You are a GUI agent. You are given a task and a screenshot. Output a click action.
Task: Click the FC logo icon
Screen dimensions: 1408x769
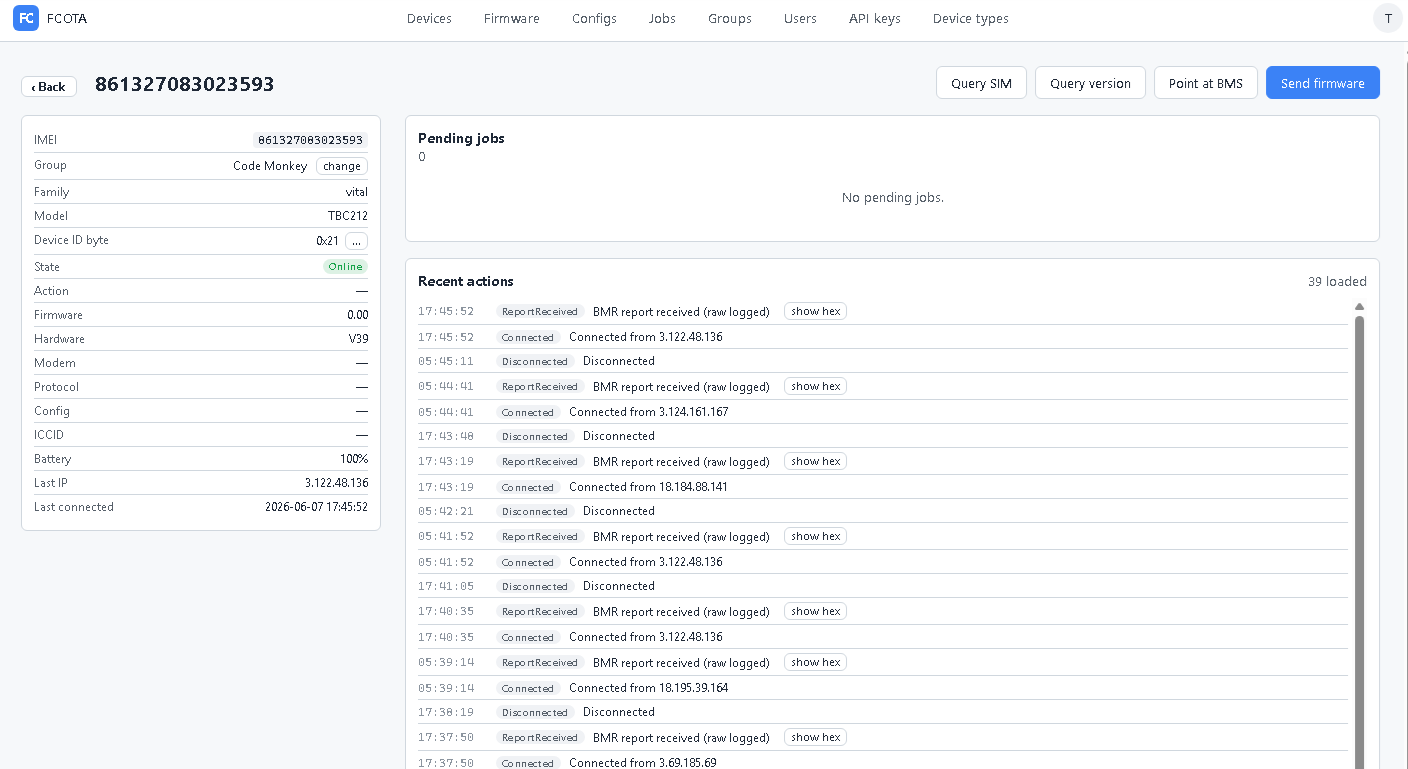coord(26,18)
